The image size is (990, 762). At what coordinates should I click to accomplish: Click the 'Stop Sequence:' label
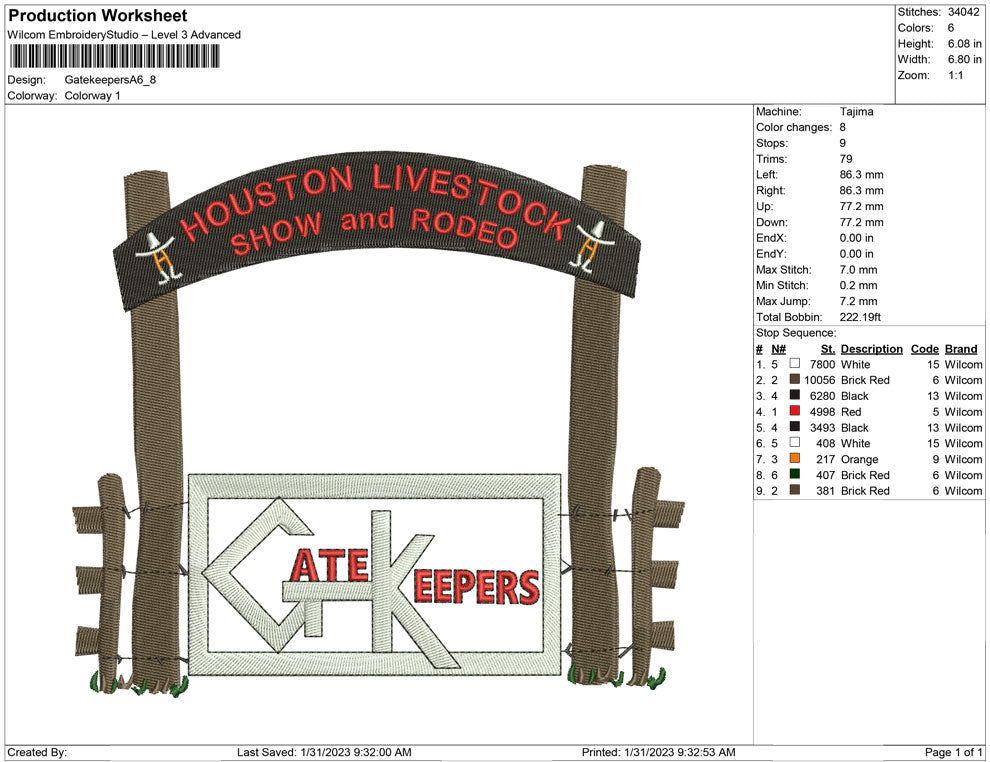[x=796, y=333]
